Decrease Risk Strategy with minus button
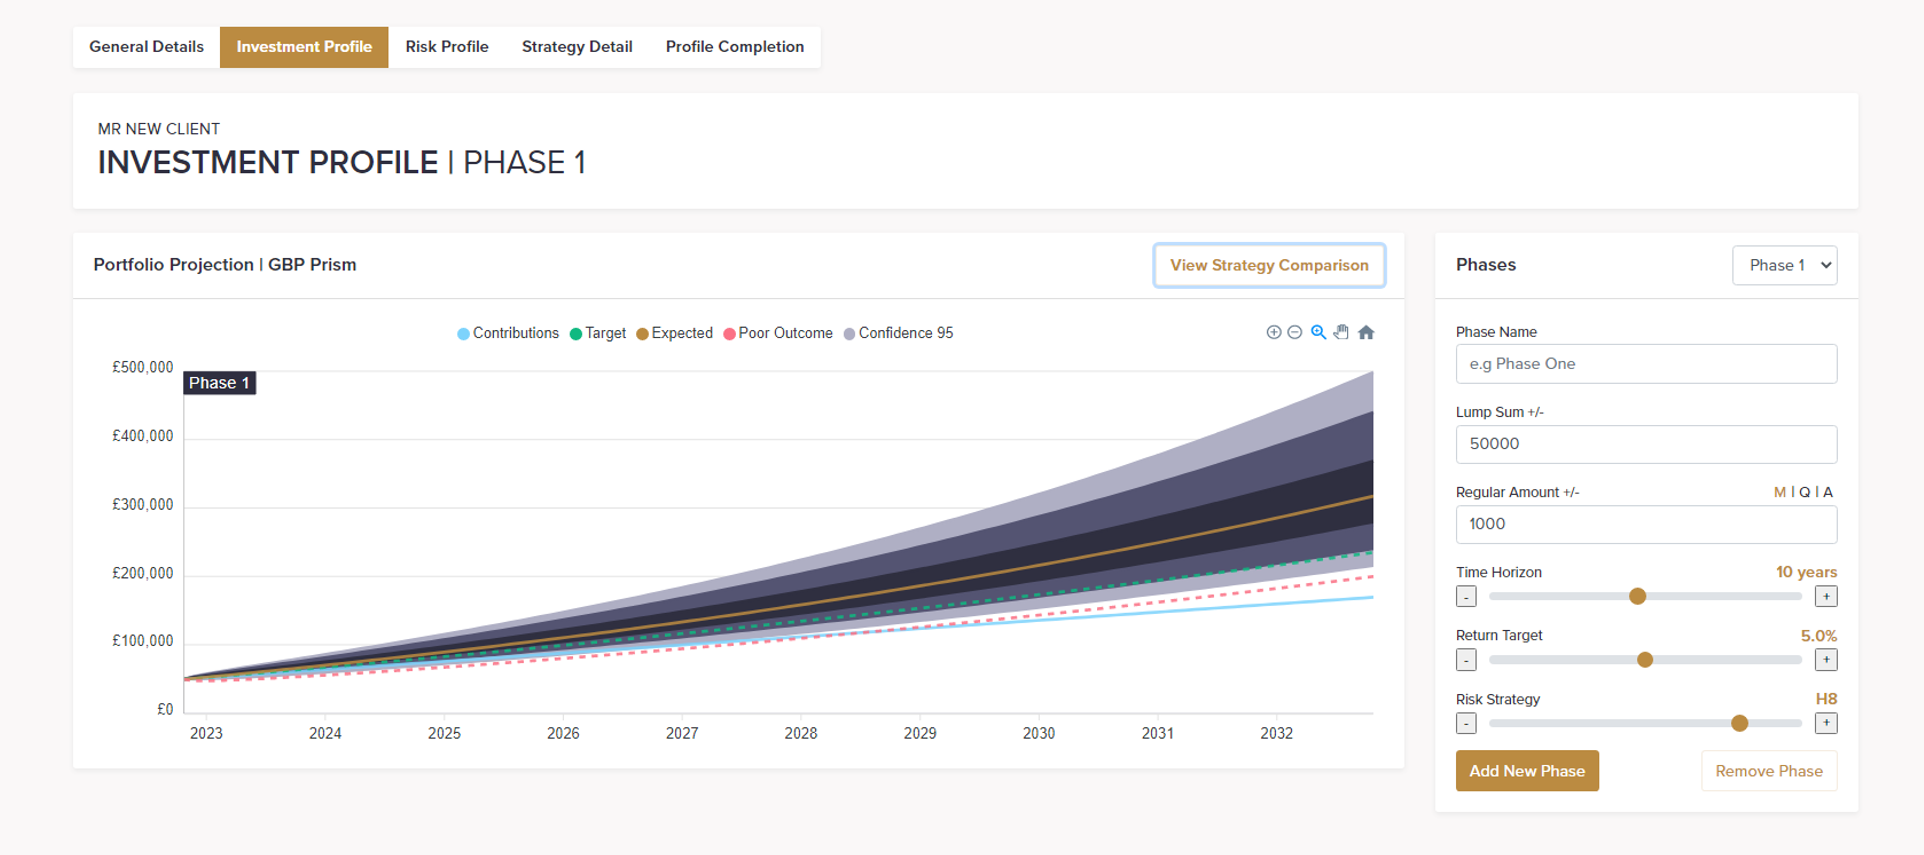The image size is (1924, 855). tap(1466, 723)
